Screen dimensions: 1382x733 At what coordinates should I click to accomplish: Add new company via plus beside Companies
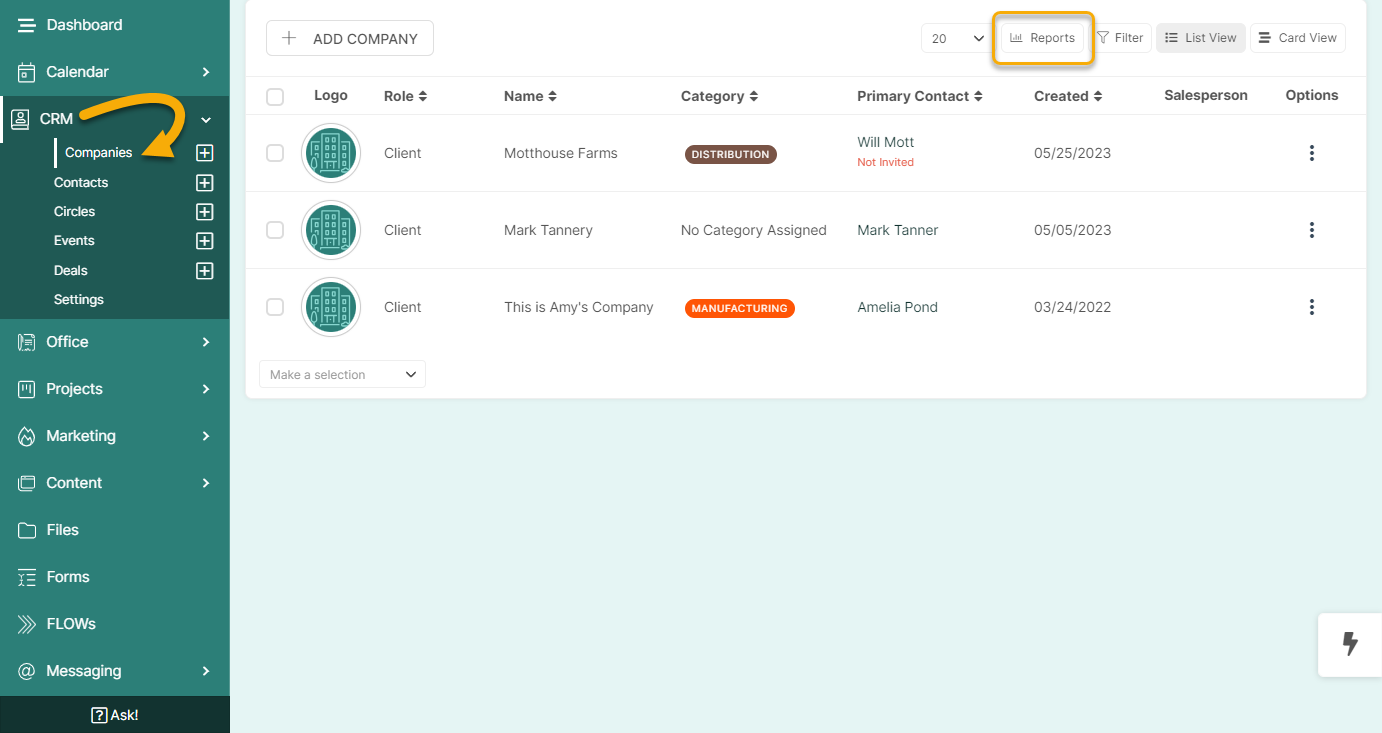point(205,153)
